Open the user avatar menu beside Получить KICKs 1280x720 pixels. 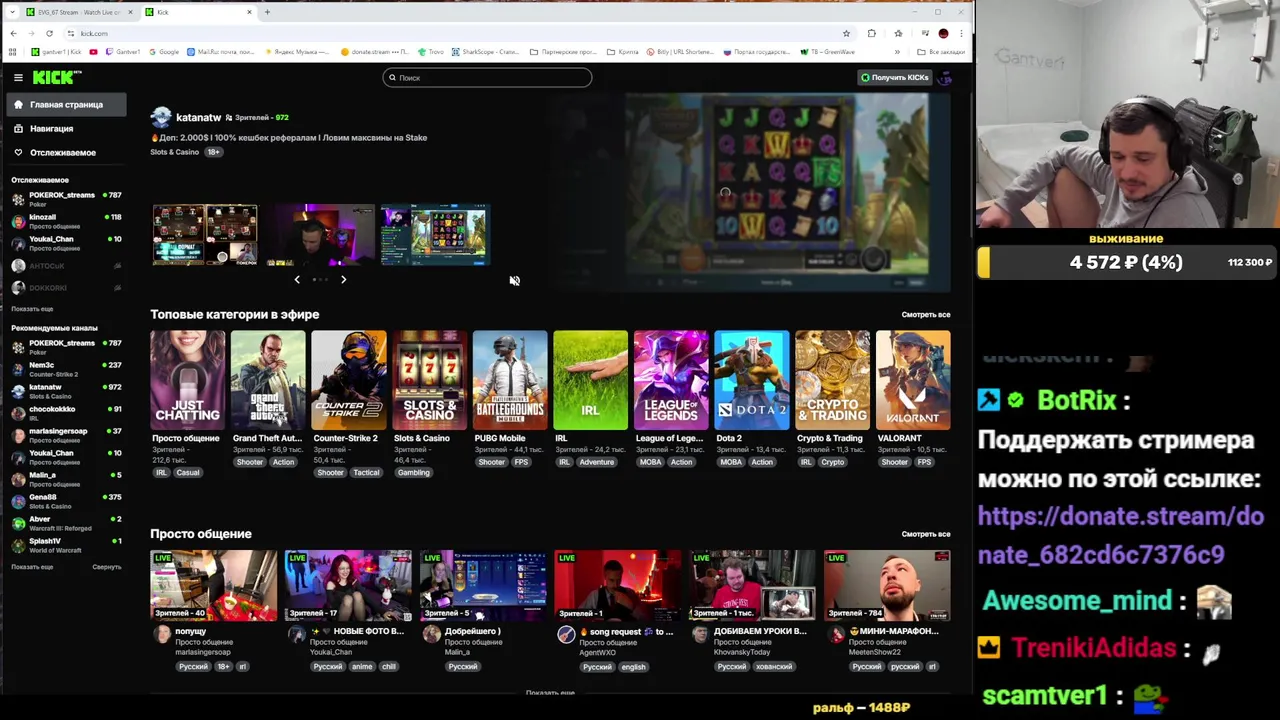pos(945,77)
